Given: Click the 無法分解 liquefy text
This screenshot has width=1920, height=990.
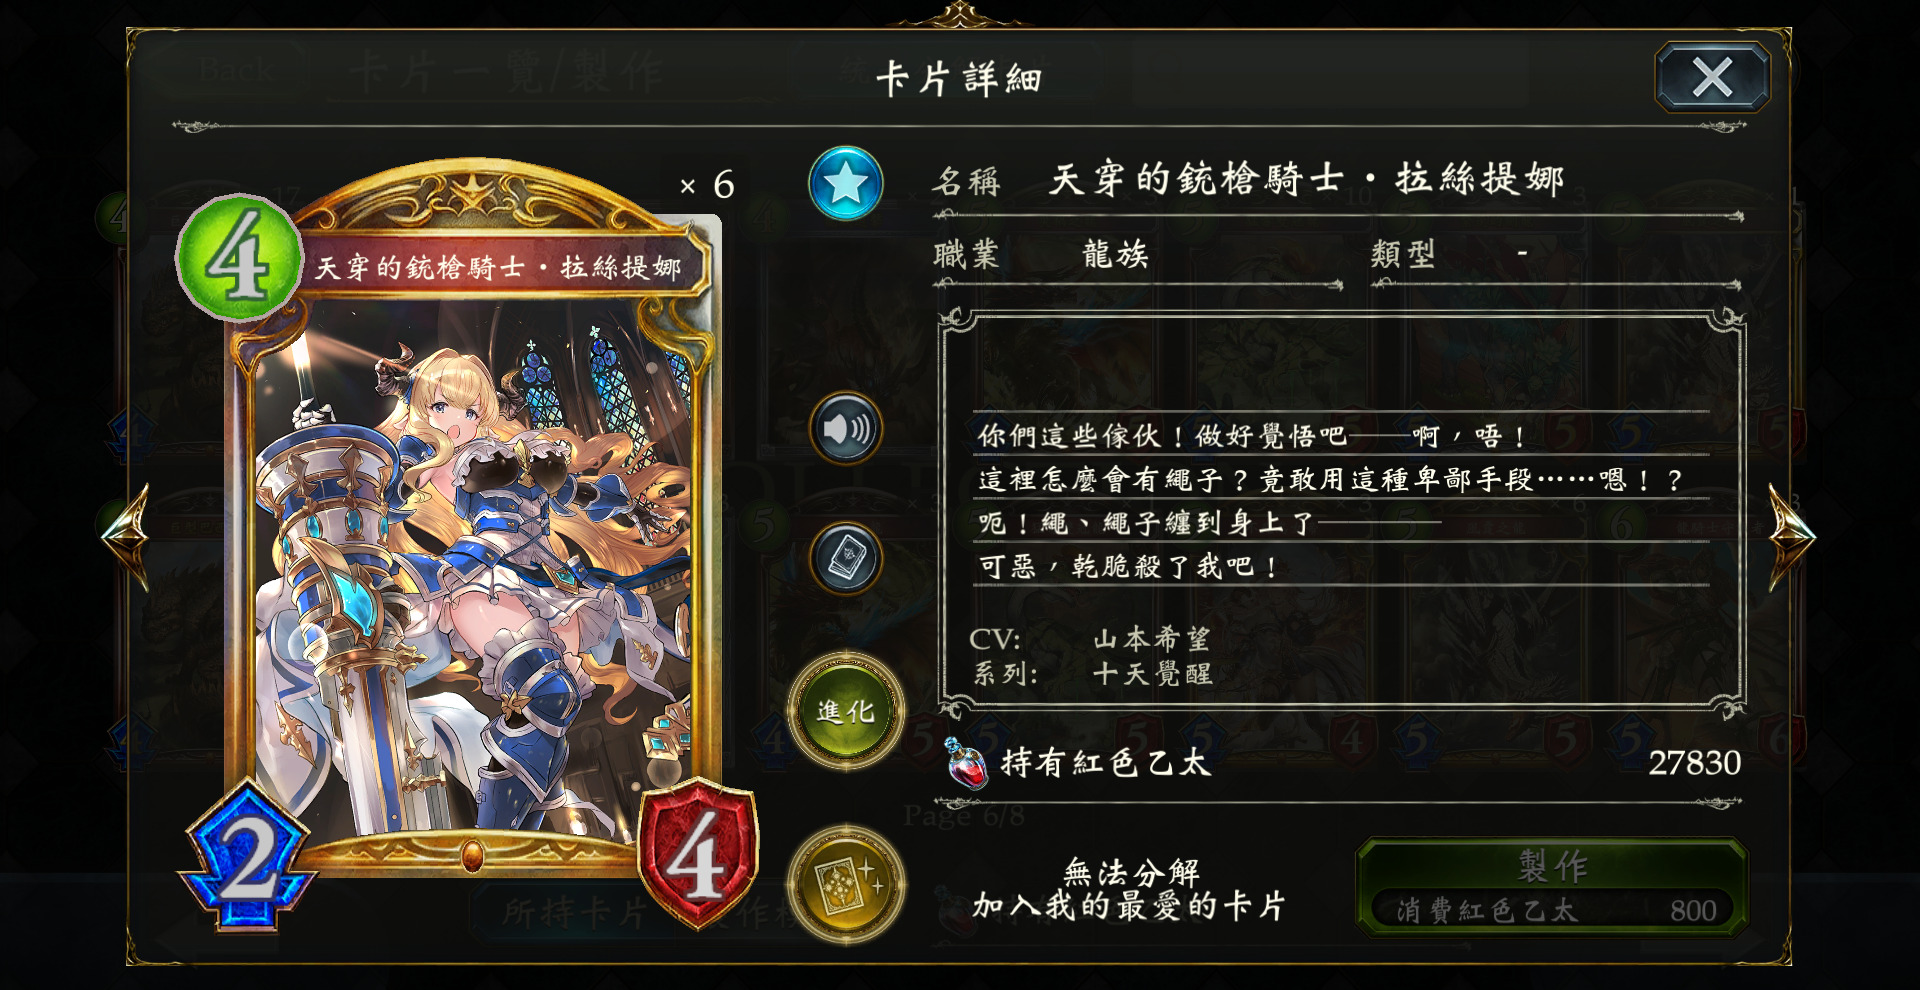Looking at the screenshot, I should click(x=1131, y=872).
